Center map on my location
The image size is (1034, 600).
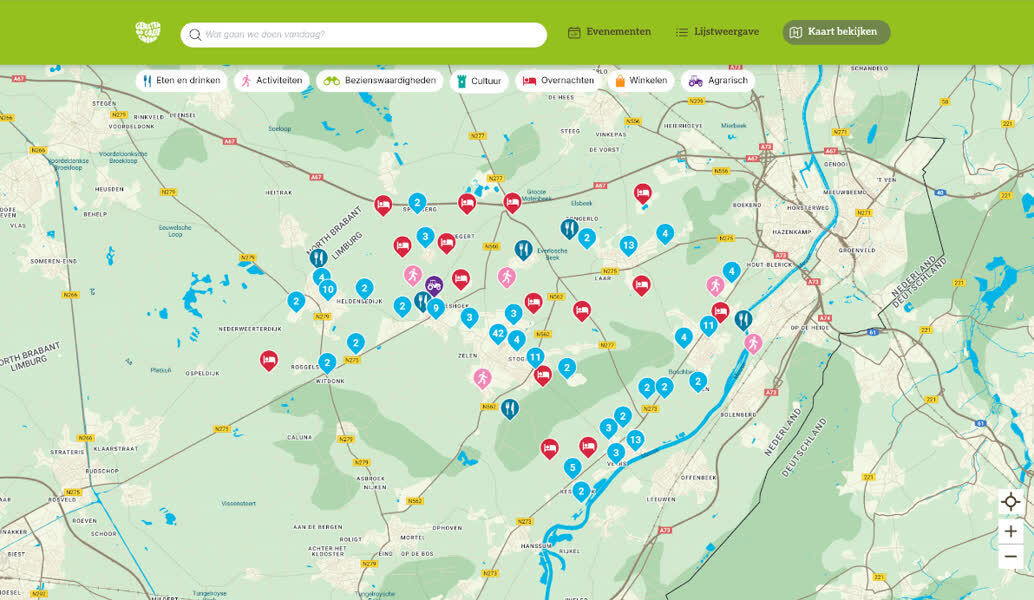tap(1010, 502)
